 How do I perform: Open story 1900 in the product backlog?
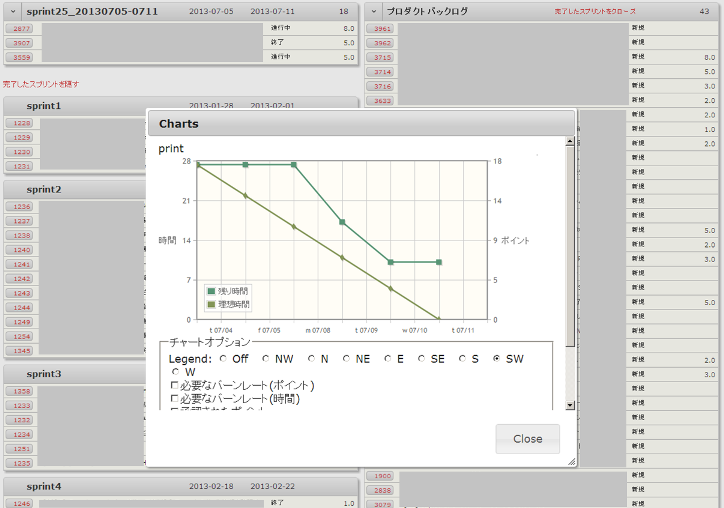(x=382, y=476)
